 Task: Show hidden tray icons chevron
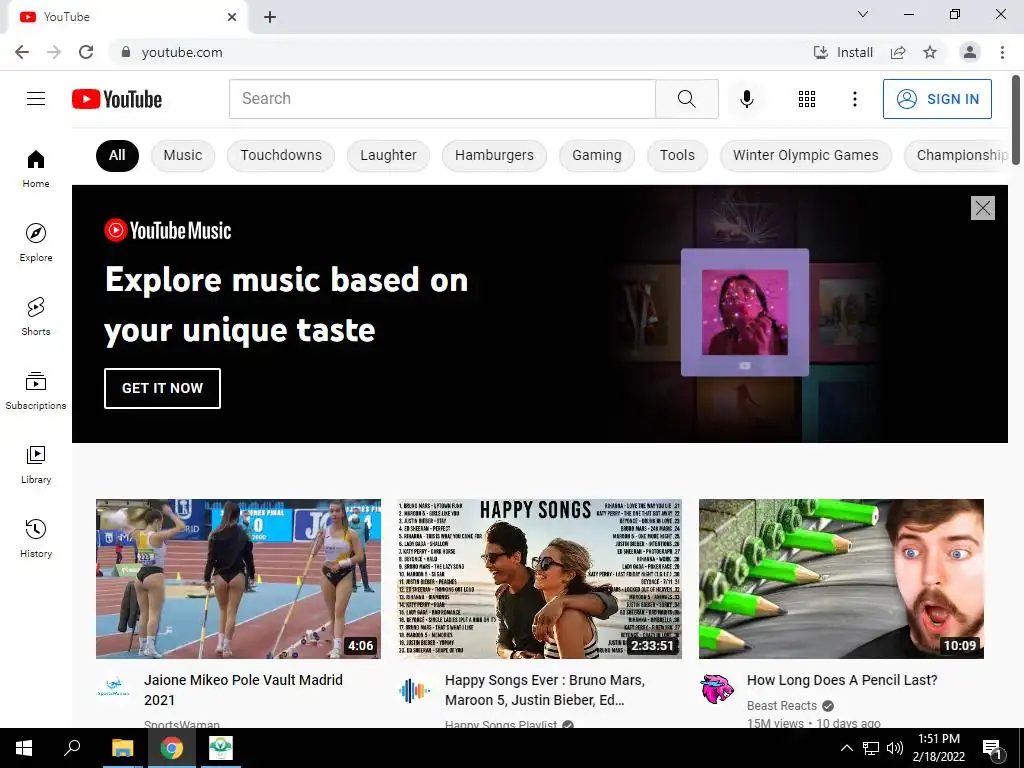(846, 748)
